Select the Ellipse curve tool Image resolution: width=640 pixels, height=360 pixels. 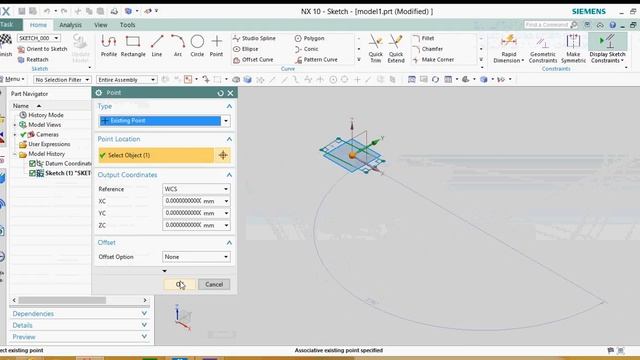tap(246, 49)
